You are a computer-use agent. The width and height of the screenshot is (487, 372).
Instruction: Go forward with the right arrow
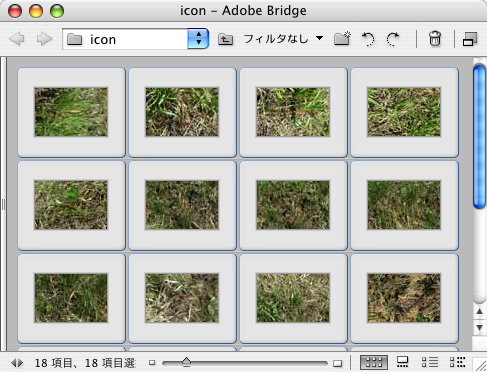(44, 39)
